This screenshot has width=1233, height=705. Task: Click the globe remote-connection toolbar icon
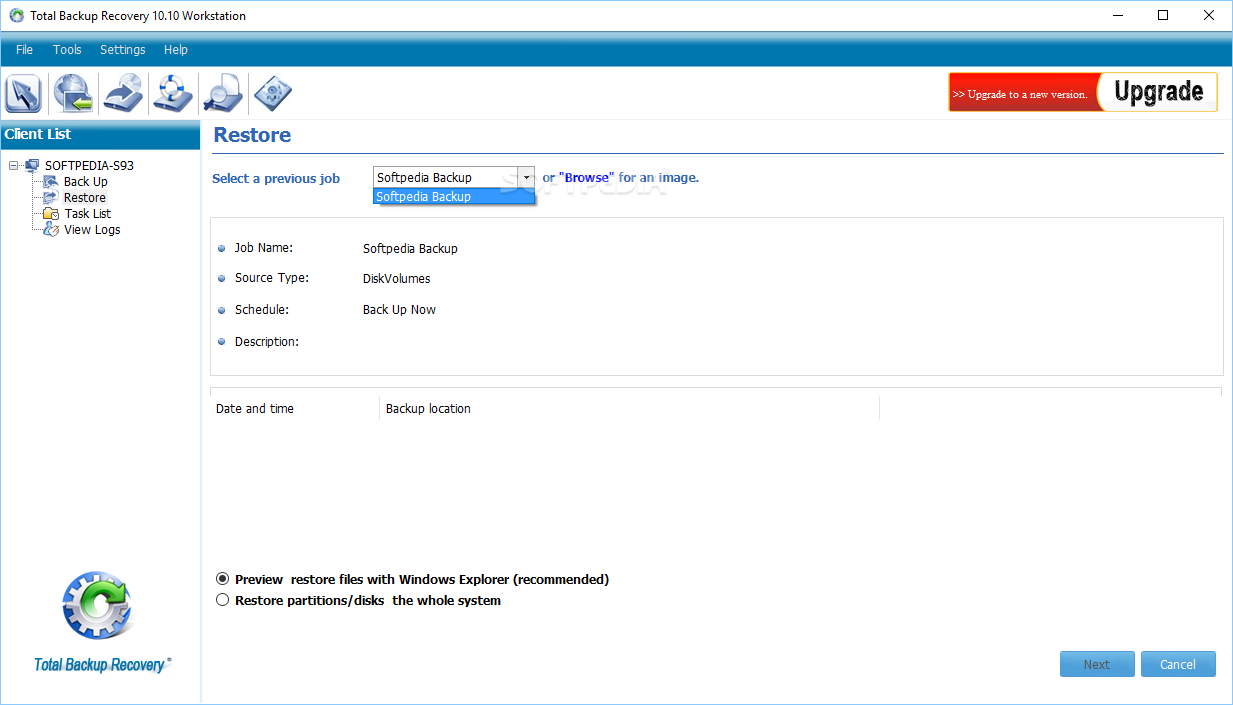click(73, 94)
